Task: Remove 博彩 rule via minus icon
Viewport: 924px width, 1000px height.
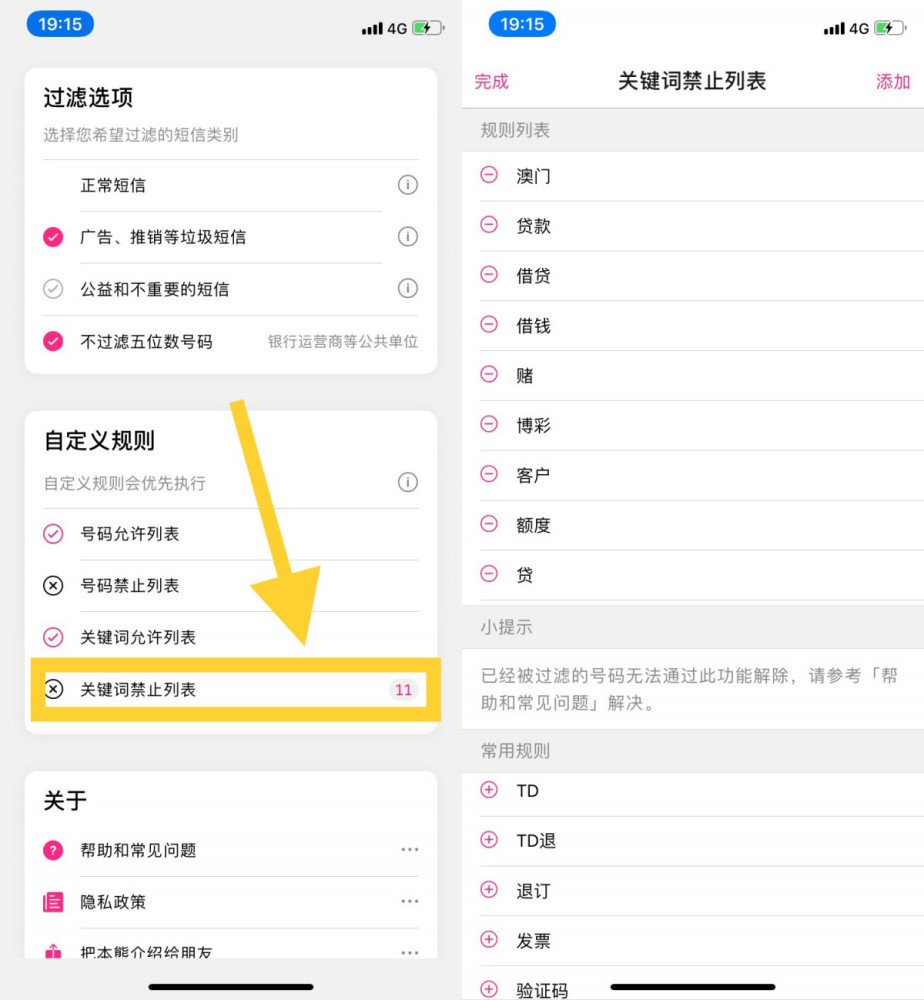Action: pyautogui.click(x=489, y=424)
